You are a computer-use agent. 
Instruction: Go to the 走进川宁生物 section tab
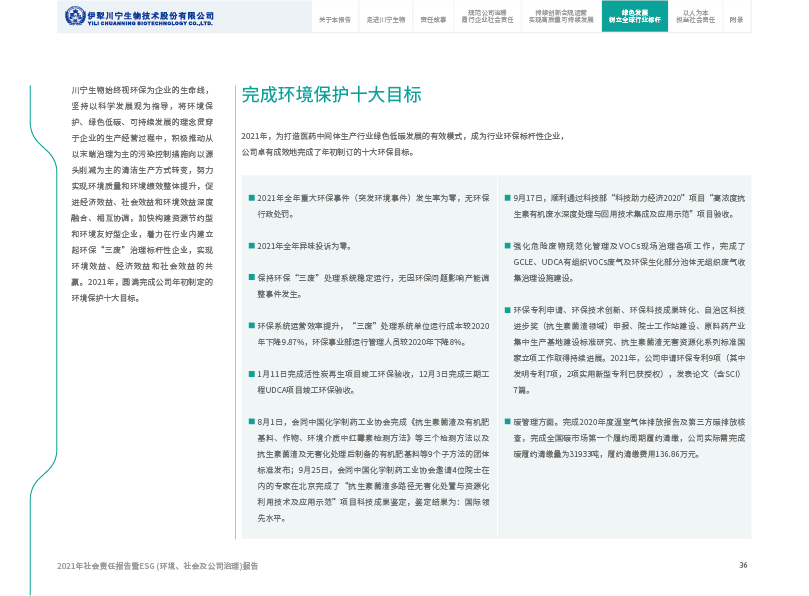pyautogui.click(x=385, y=19)
